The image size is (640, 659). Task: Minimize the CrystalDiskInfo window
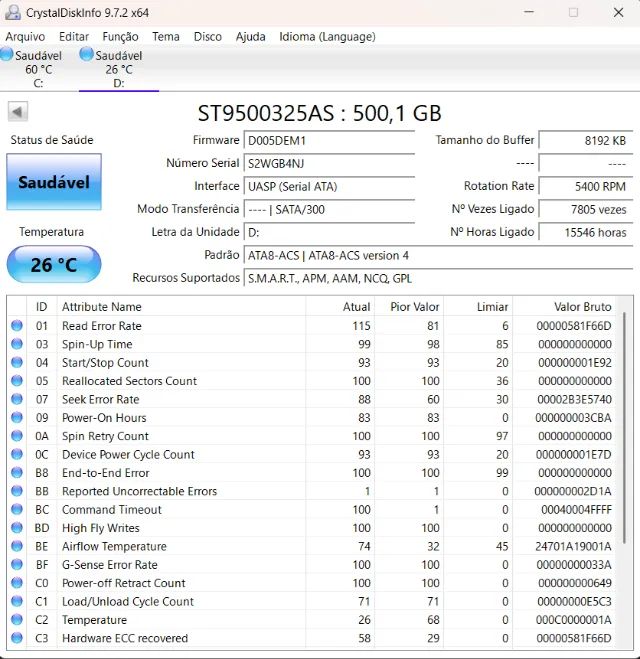tap(529, 12)
